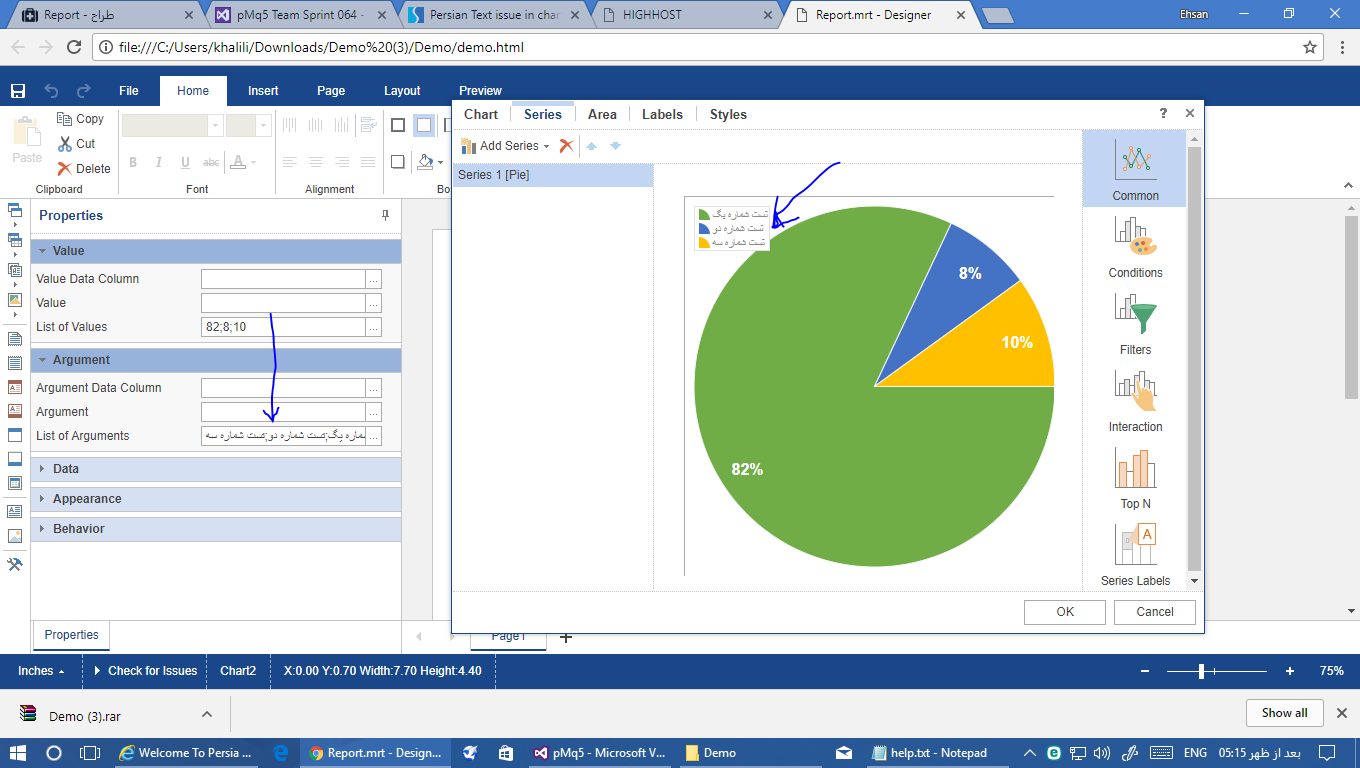Open Notepad help.txt from the taskbar
The image size is (1360, 768).
930,753
